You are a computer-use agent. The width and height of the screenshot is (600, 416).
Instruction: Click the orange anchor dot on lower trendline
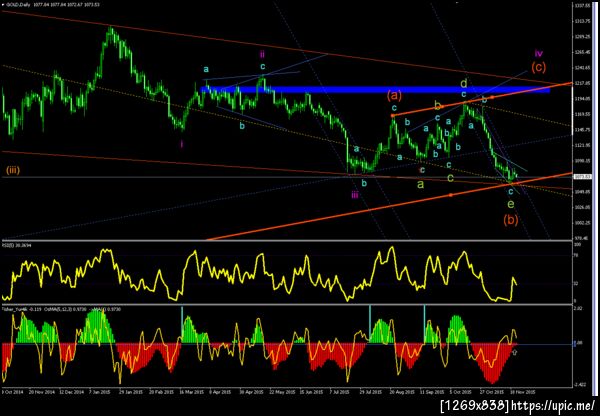(451, 195)
